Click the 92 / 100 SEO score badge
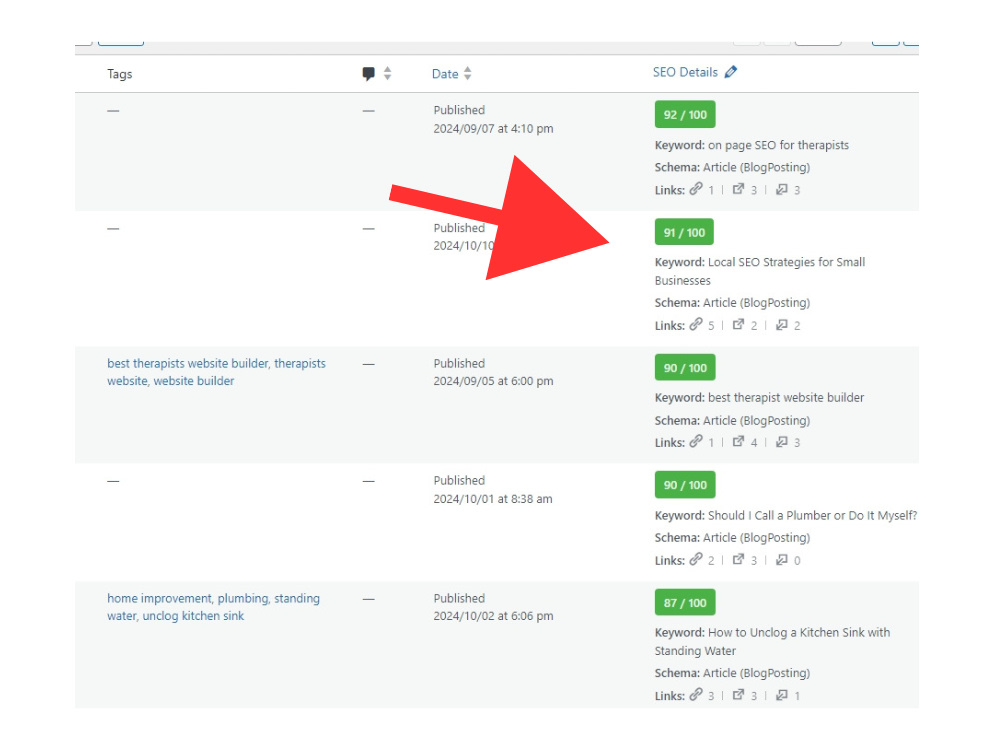This screenshot has width=1000, height=750. (x=685, y=115)
